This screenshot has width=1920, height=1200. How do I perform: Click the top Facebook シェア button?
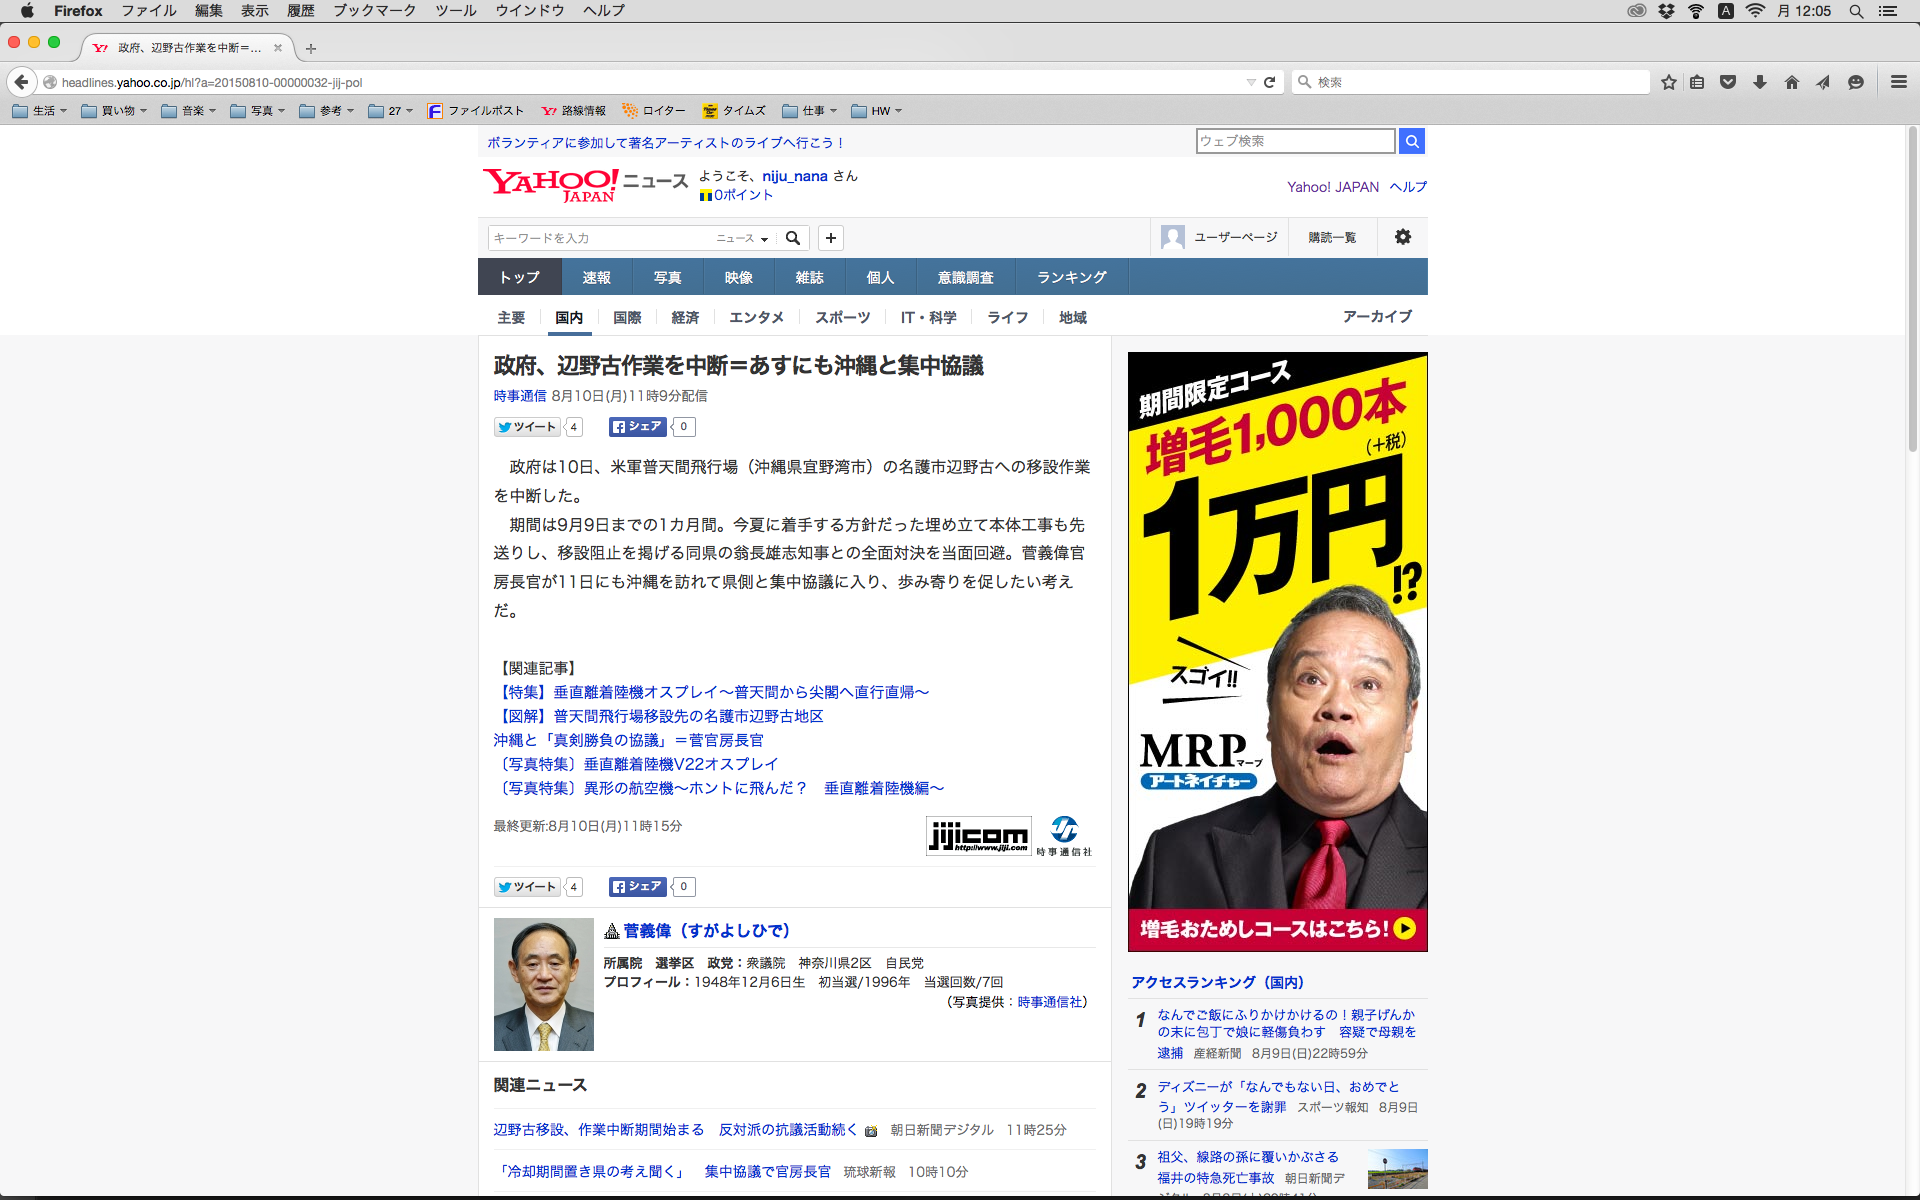638,427
